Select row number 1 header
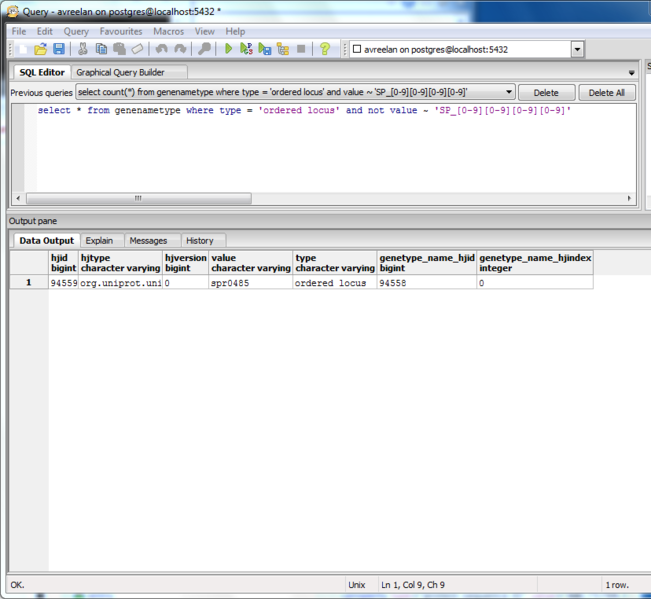 [x=29, y=283]
